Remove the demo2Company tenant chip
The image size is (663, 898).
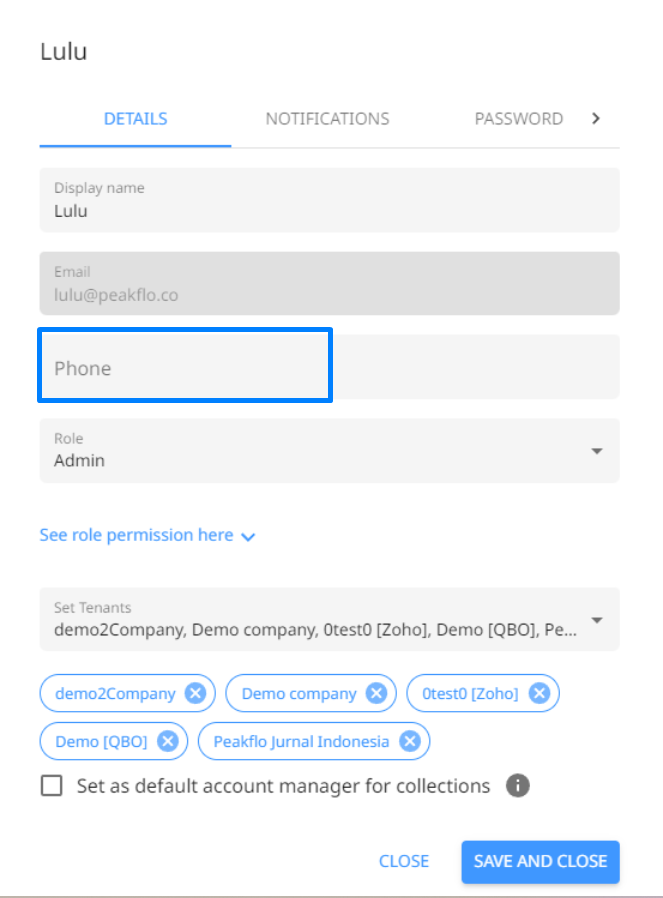tap(196, 692)
